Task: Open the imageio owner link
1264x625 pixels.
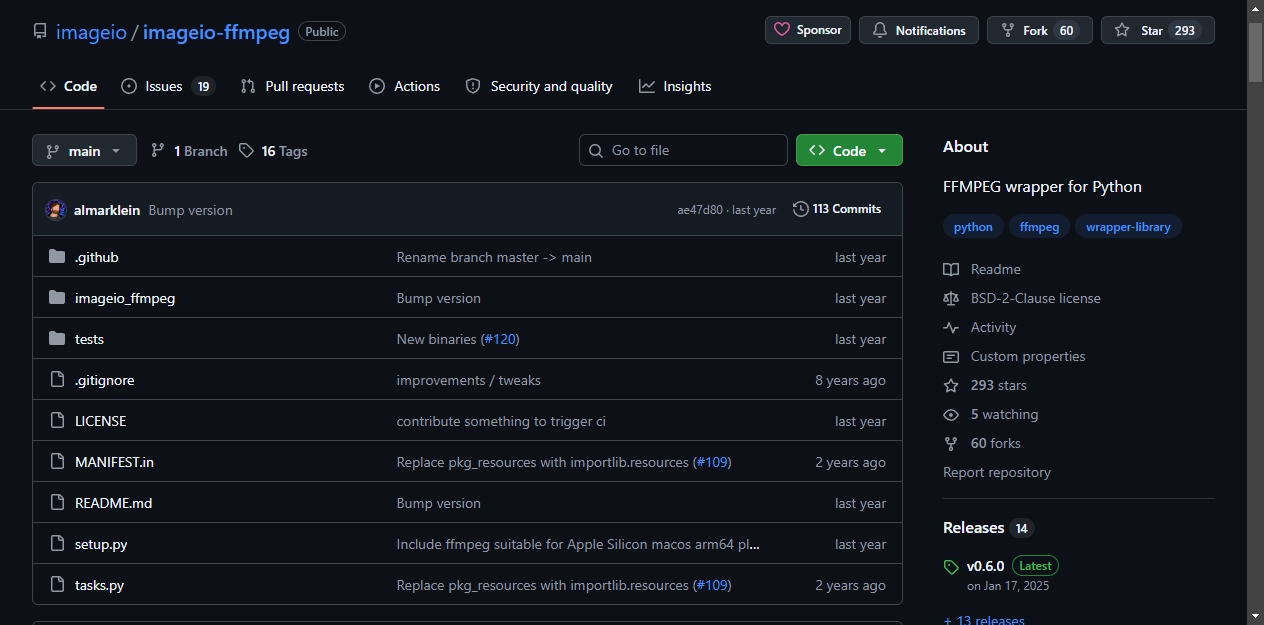Action: [91, 32]
